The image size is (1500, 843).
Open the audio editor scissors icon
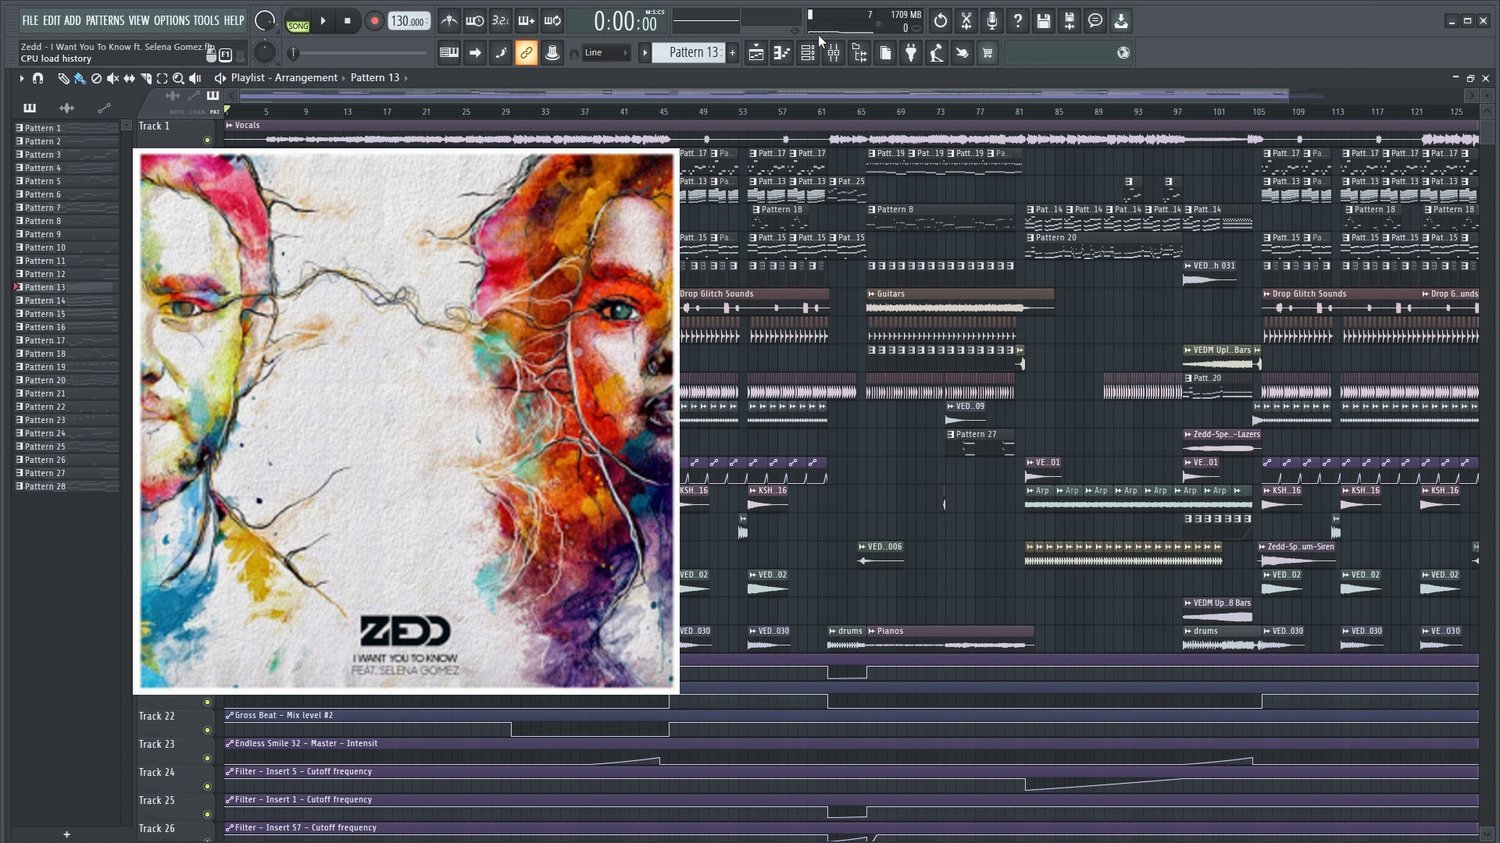(966, 20)
